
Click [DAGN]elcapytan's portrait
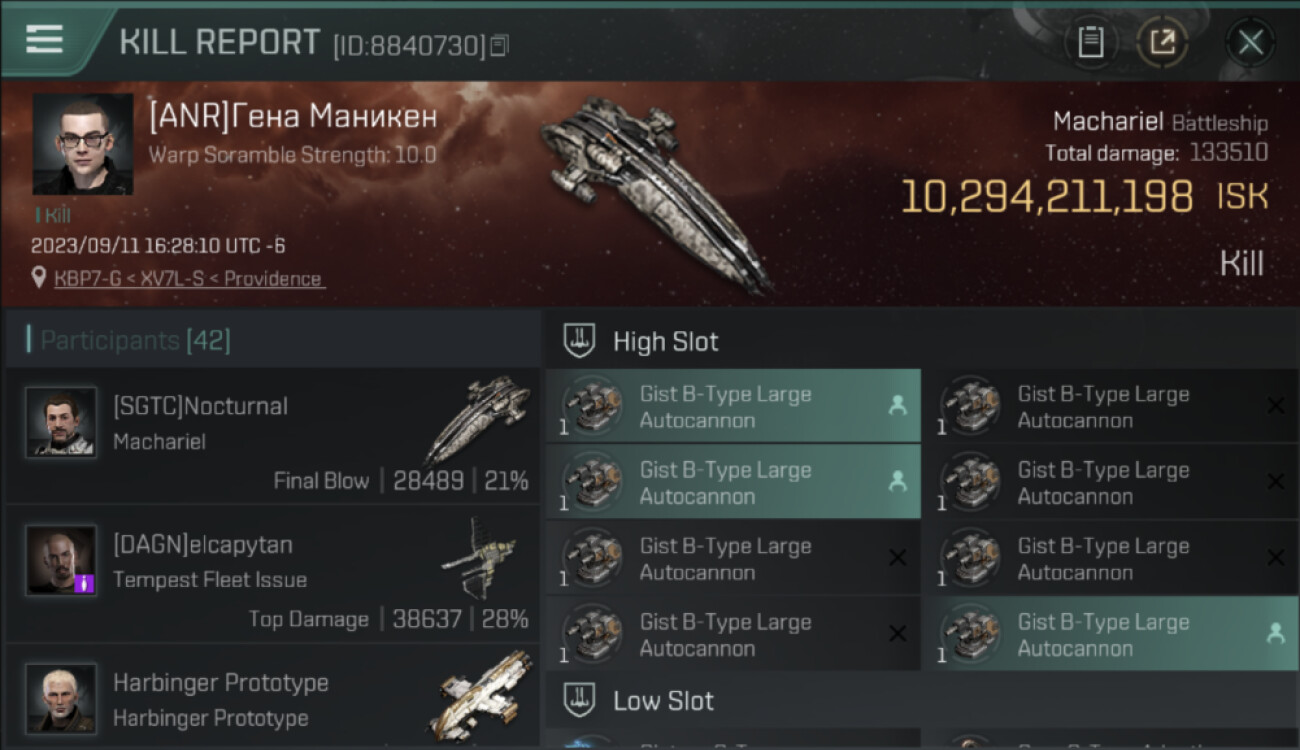[x=61, y=560]
